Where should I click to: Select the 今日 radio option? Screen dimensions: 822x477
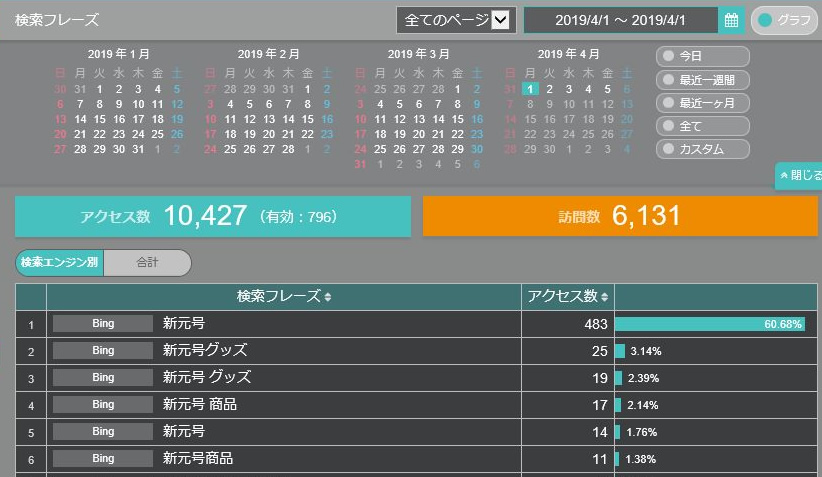702,56
